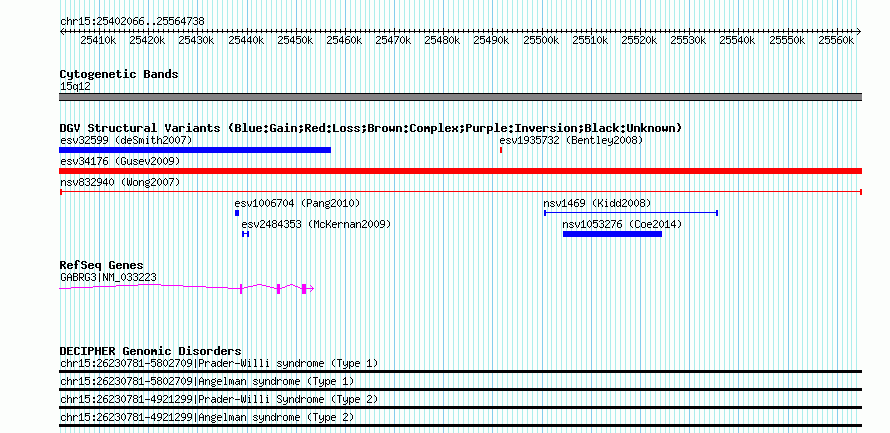Open the esv1006704 (Pang2010) label
Image resolution: width=890 pixels, height=433 pixels.
point(297,203)
